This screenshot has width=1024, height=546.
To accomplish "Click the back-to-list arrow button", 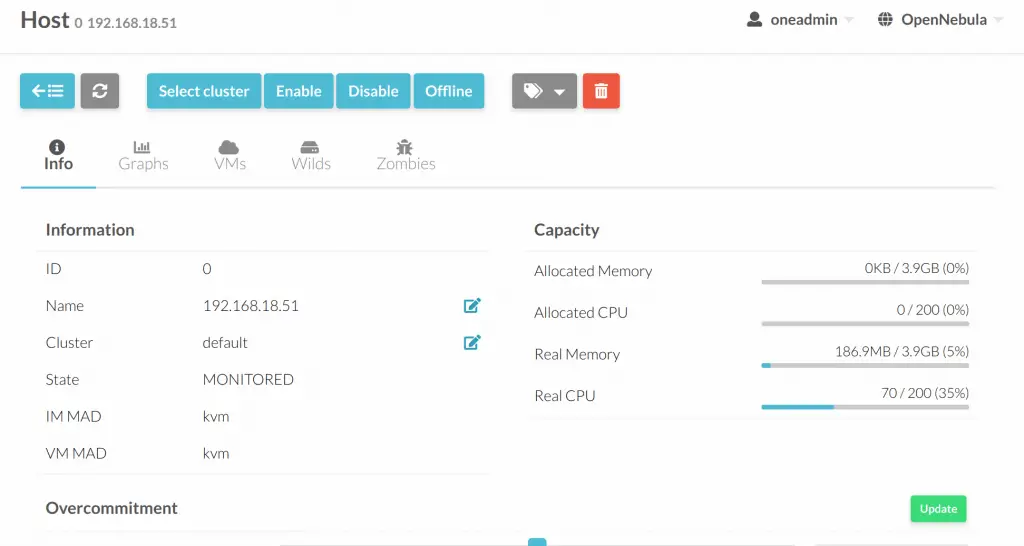I will (x=47, y=91).
